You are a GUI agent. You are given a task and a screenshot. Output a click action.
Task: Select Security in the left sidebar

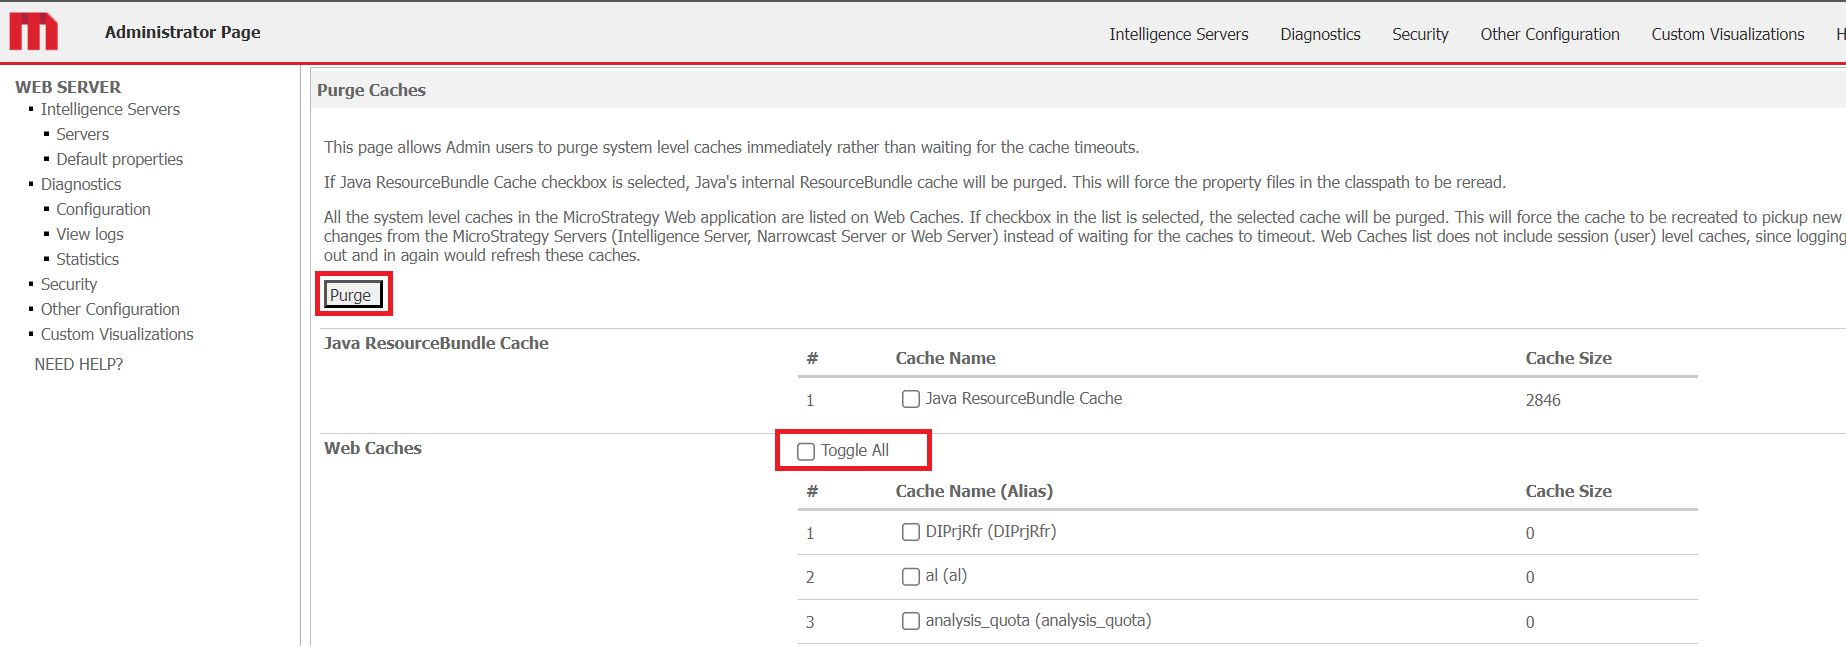[68, 283]
